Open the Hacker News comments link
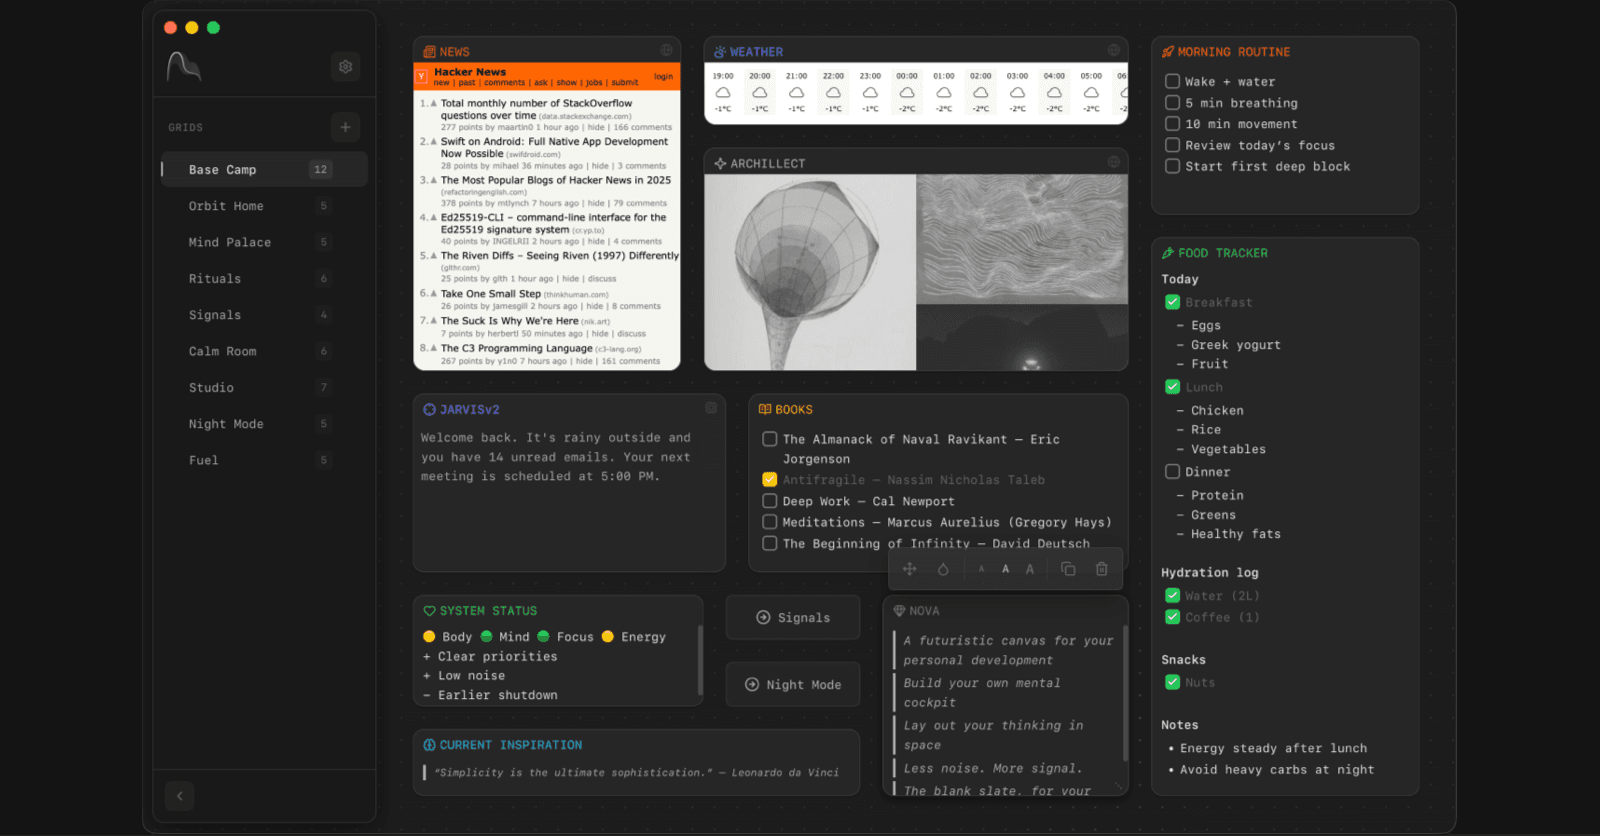This screenshot has height=836, width=1600. [x=504, y=83]
